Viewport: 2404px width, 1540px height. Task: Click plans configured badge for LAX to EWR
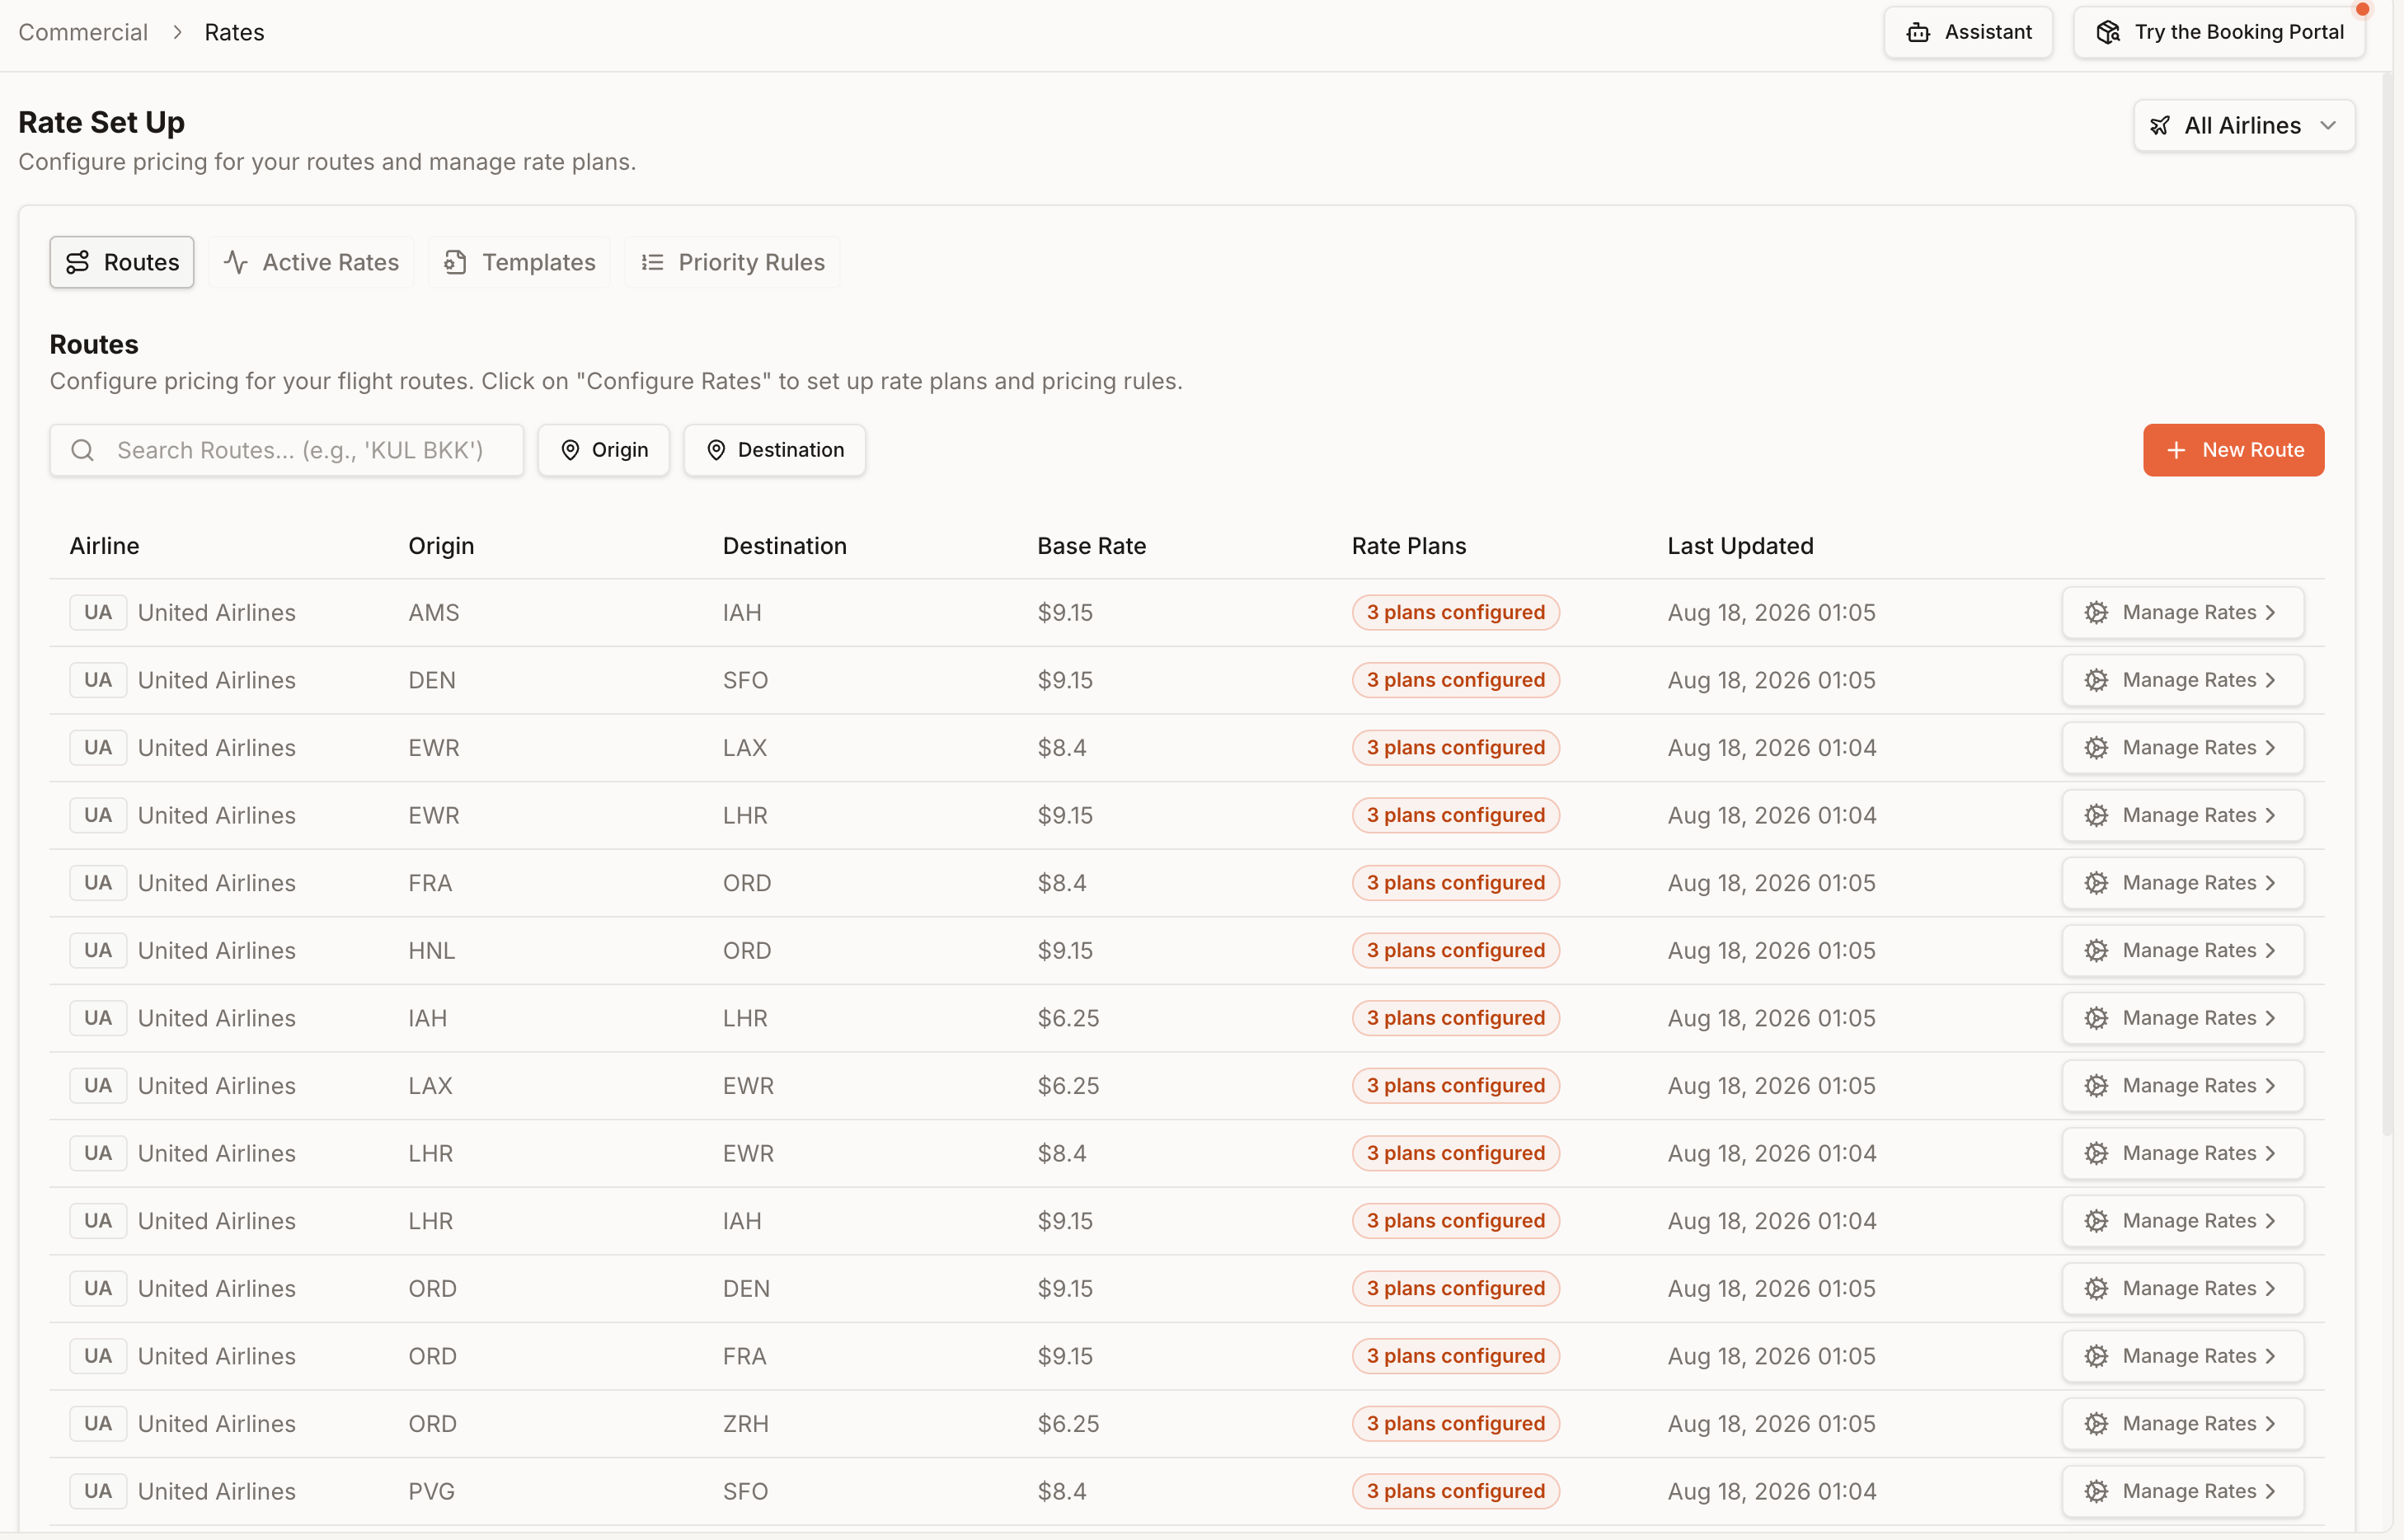[1456, 1085]
